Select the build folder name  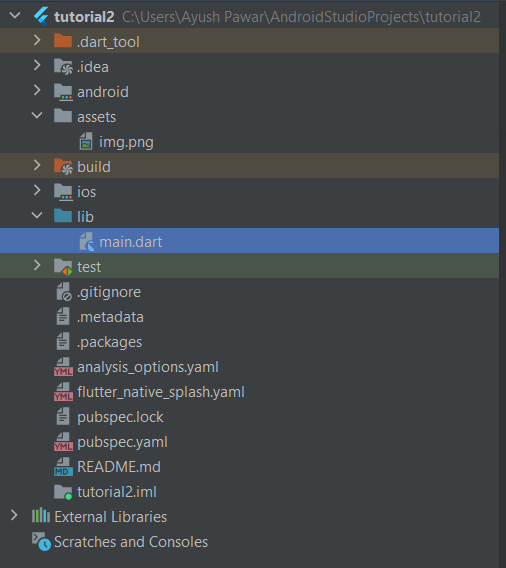[x=94, y=167]
